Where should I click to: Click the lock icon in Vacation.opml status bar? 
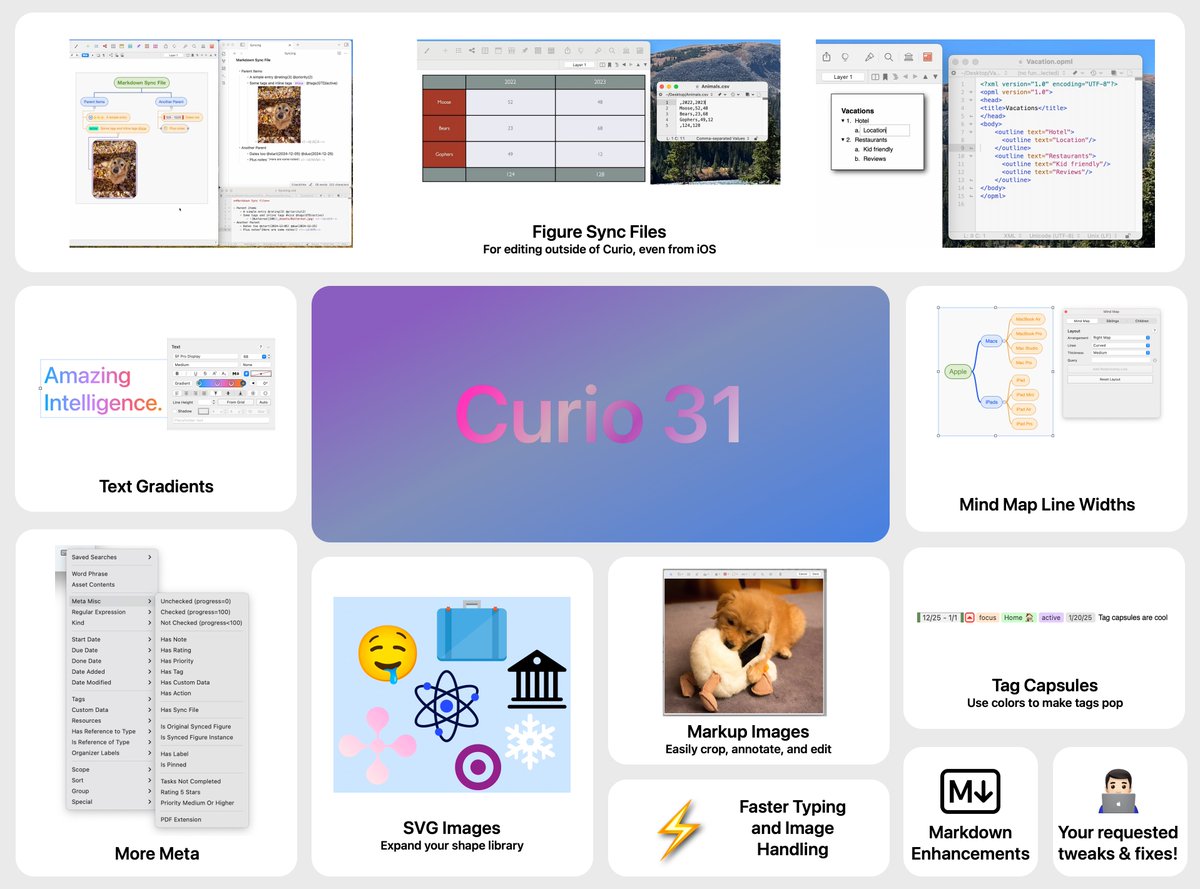point(1127,236)
